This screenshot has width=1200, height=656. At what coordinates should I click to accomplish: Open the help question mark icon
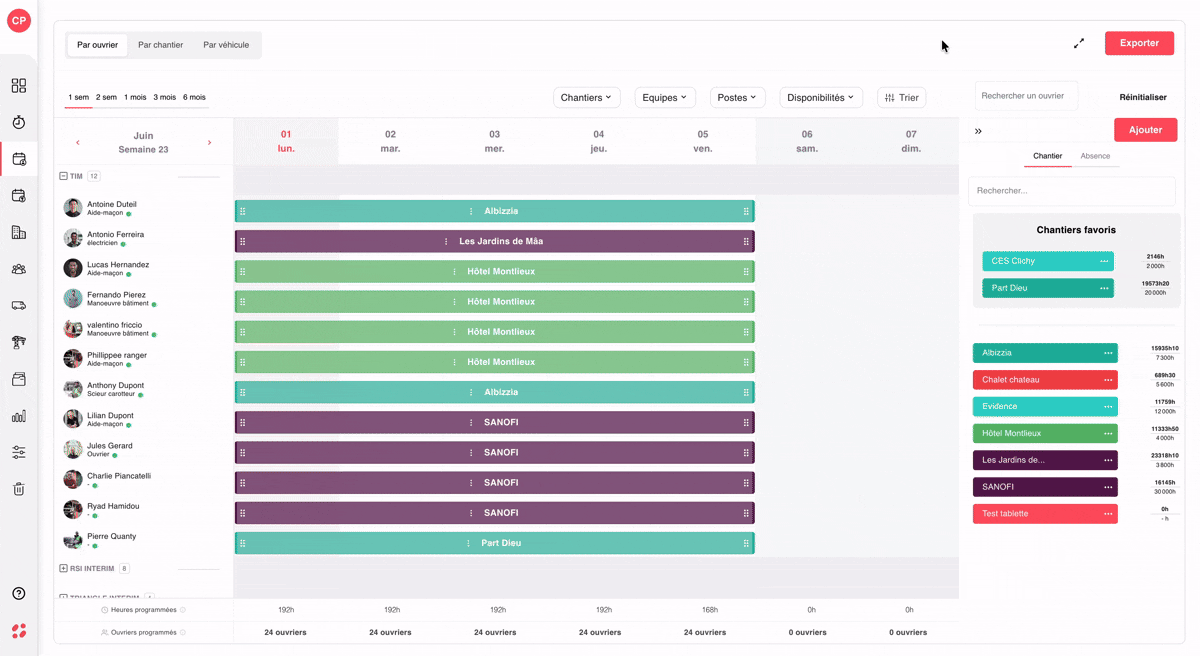[x=19, y=593]
